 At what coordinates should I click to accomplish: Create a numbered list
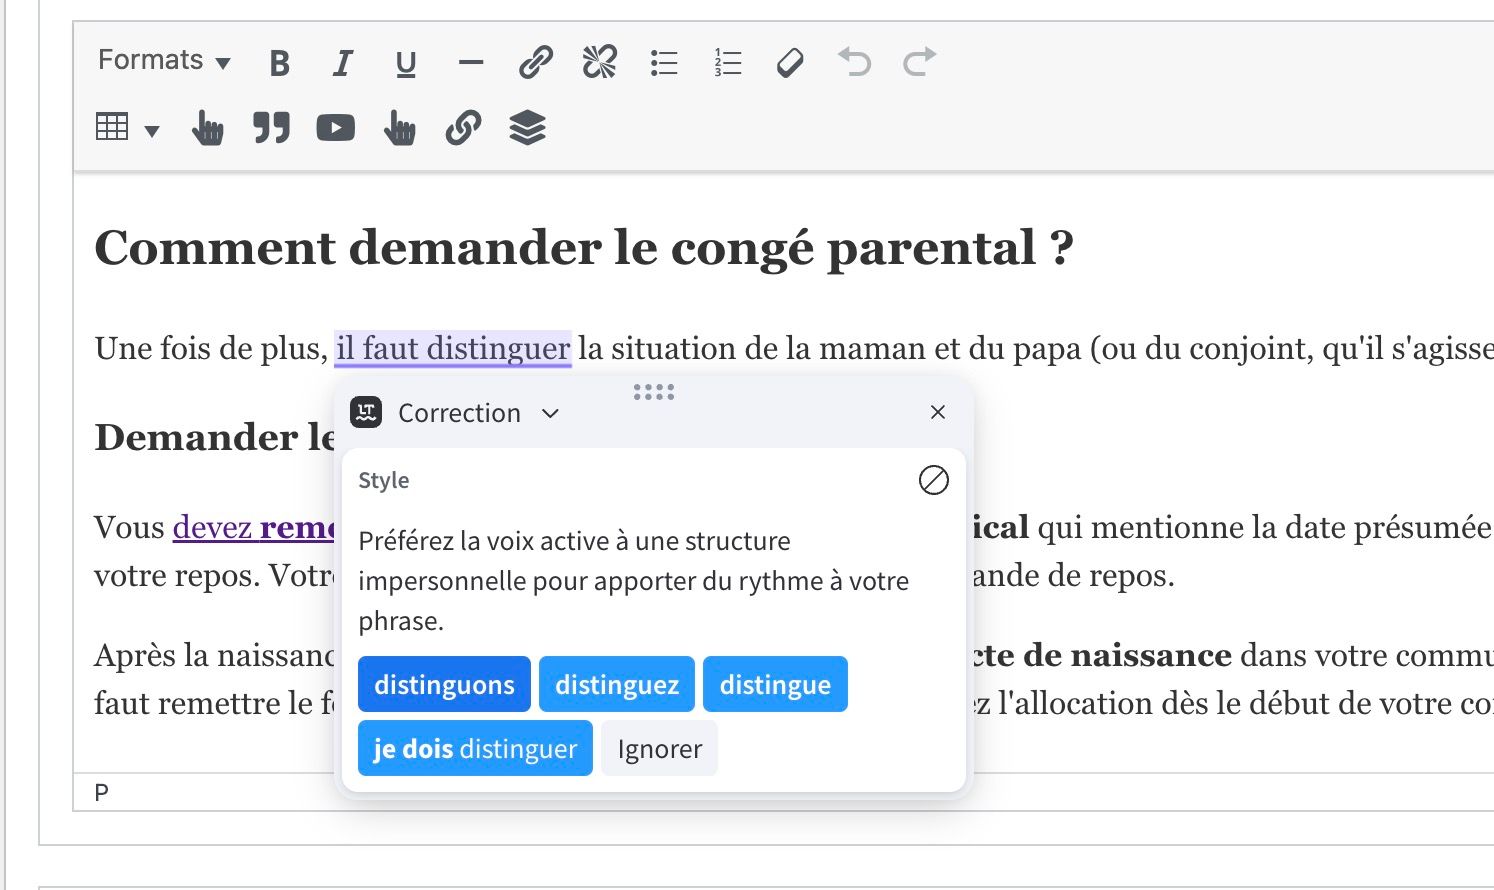pos(727,62)
